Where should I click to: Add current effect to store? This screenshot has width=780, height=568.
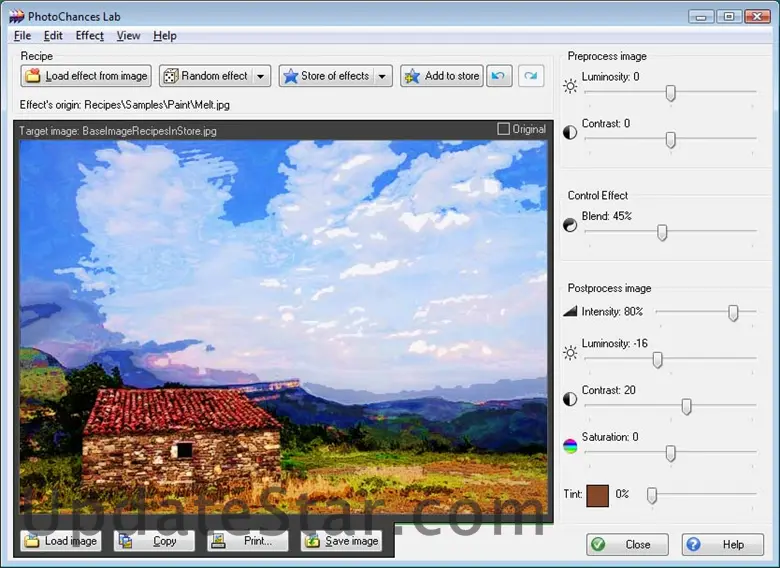(x=441, y=76)
